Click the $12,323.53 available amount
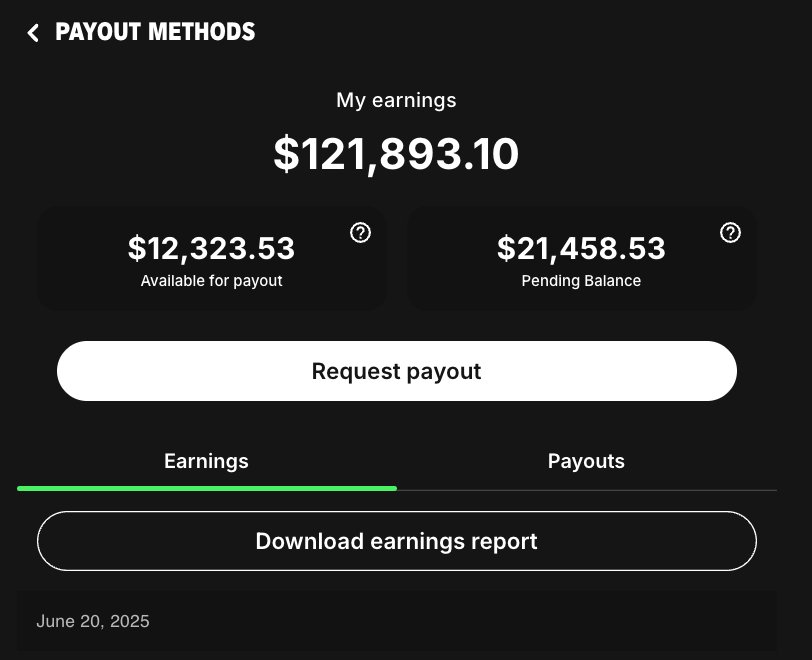 (211, 248)
